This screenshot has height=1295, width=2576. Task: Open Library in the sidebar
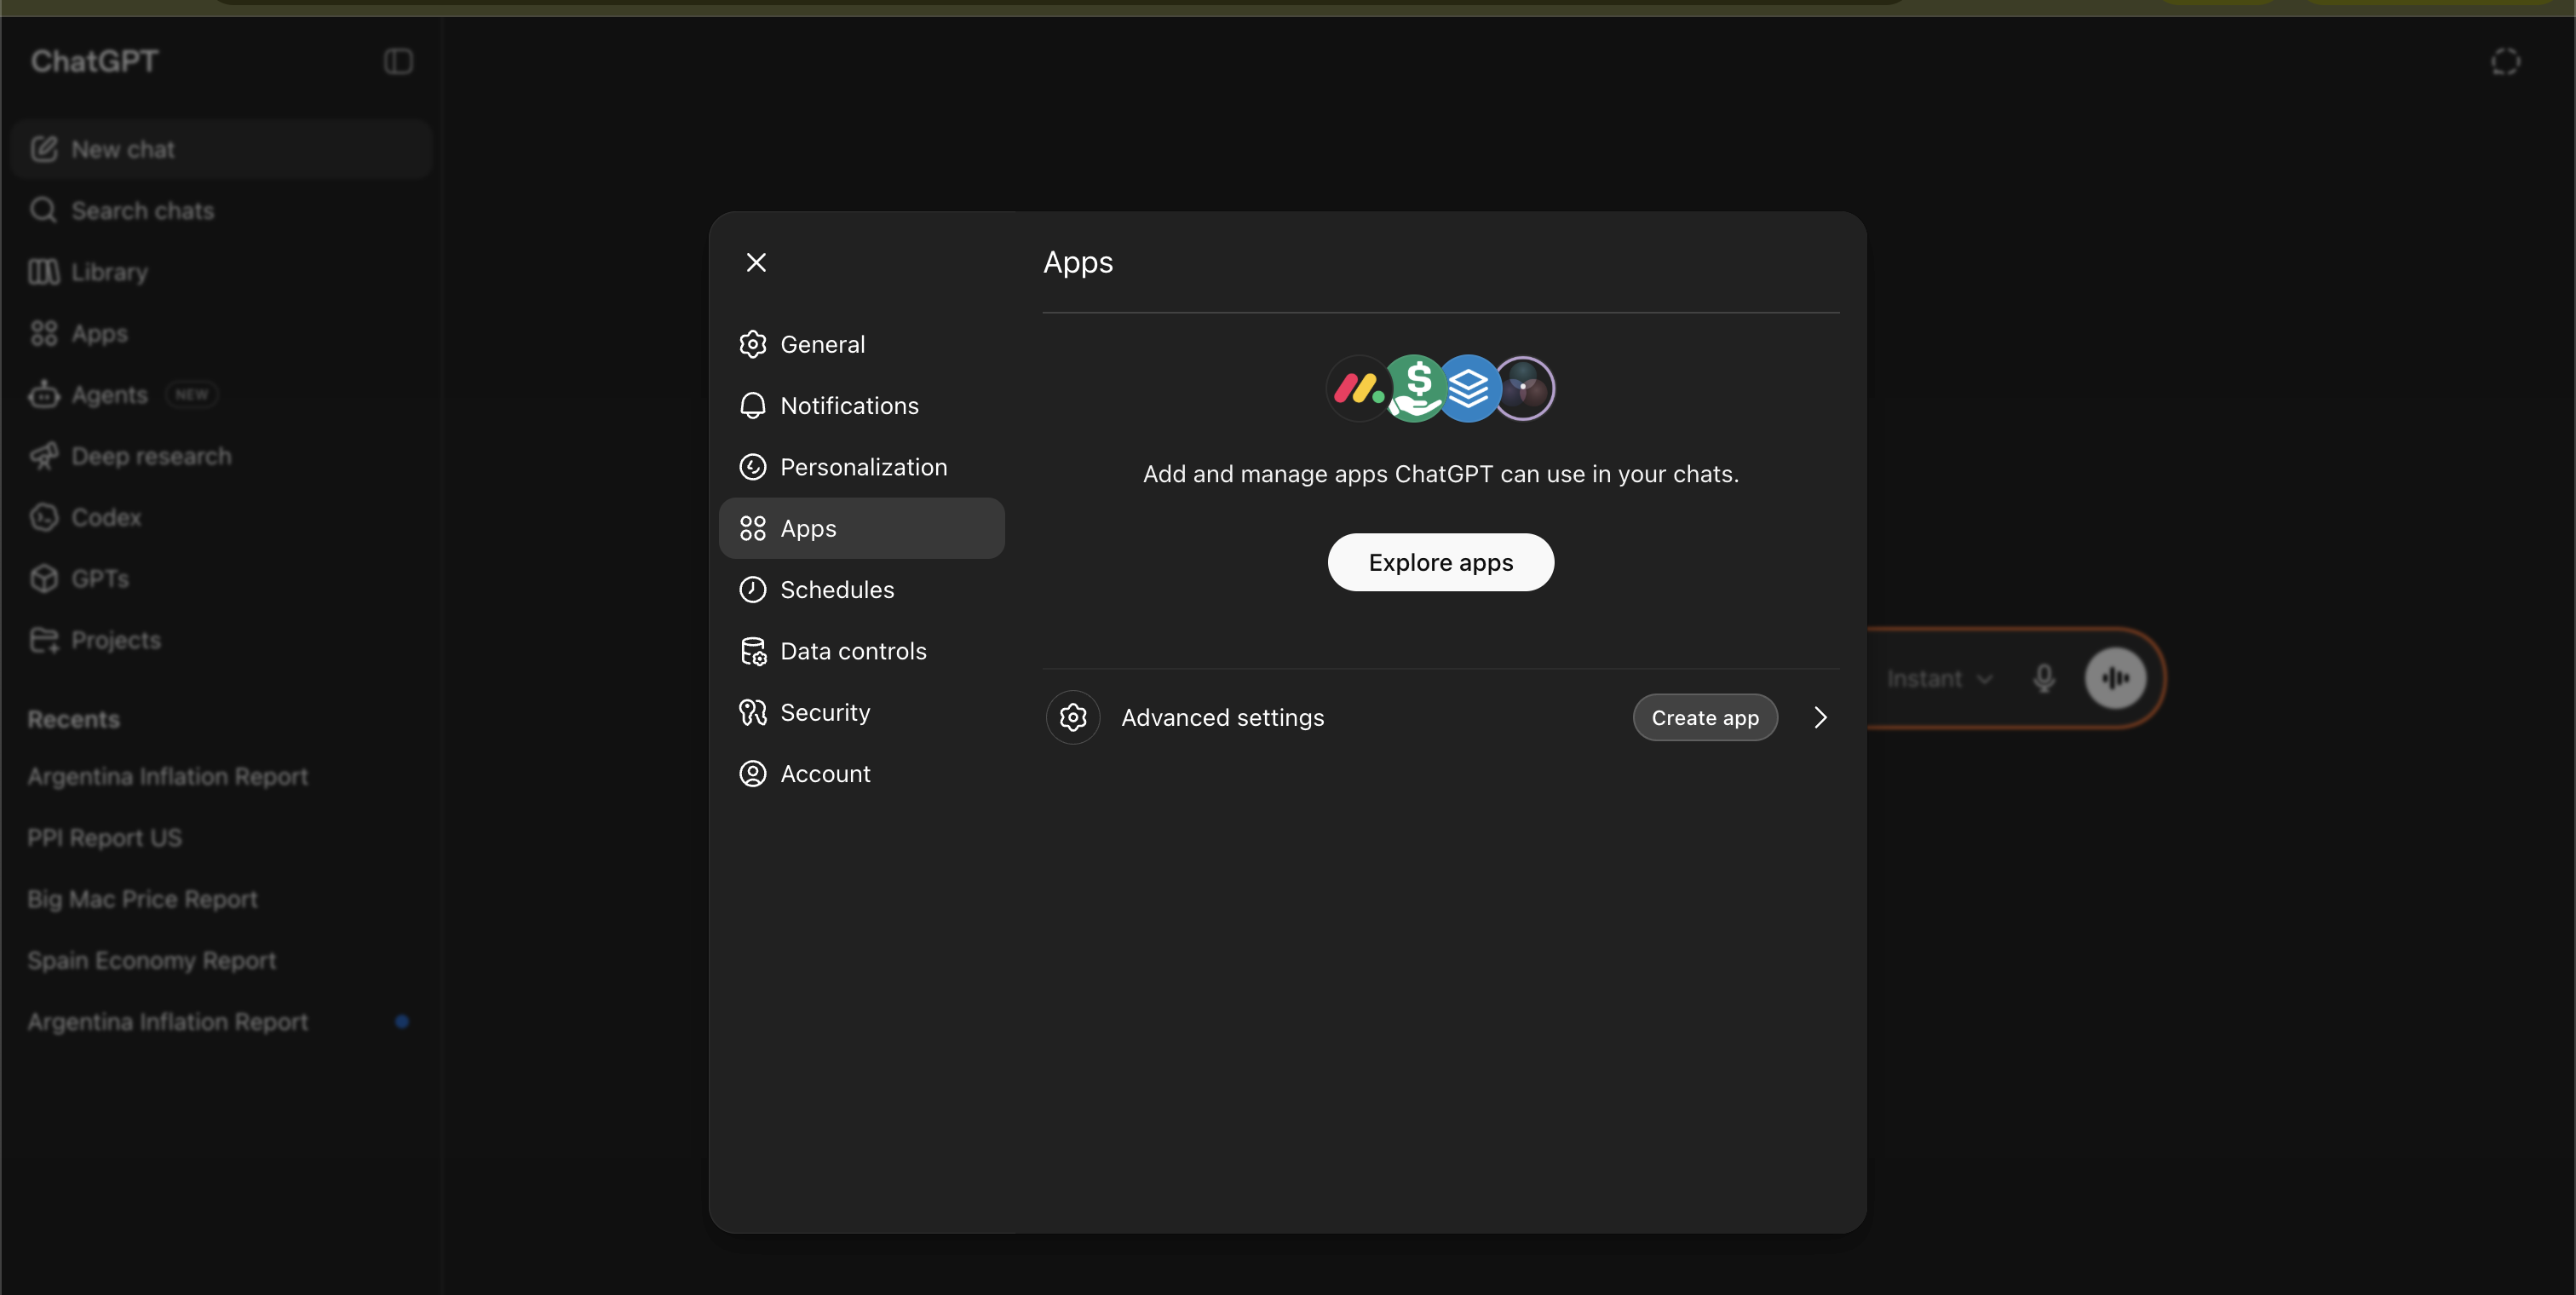point(220,272)
